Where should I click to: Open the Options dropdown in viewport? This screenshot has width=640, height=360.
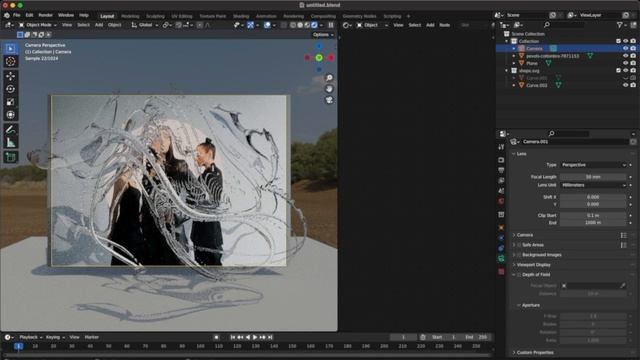click(x=323, y=35)
